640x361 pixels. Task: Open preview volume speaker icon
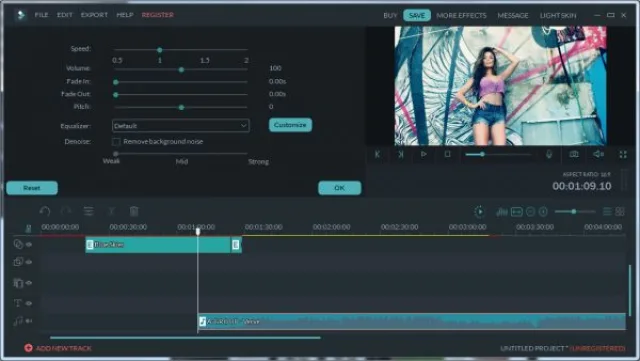tap(598, 154)
